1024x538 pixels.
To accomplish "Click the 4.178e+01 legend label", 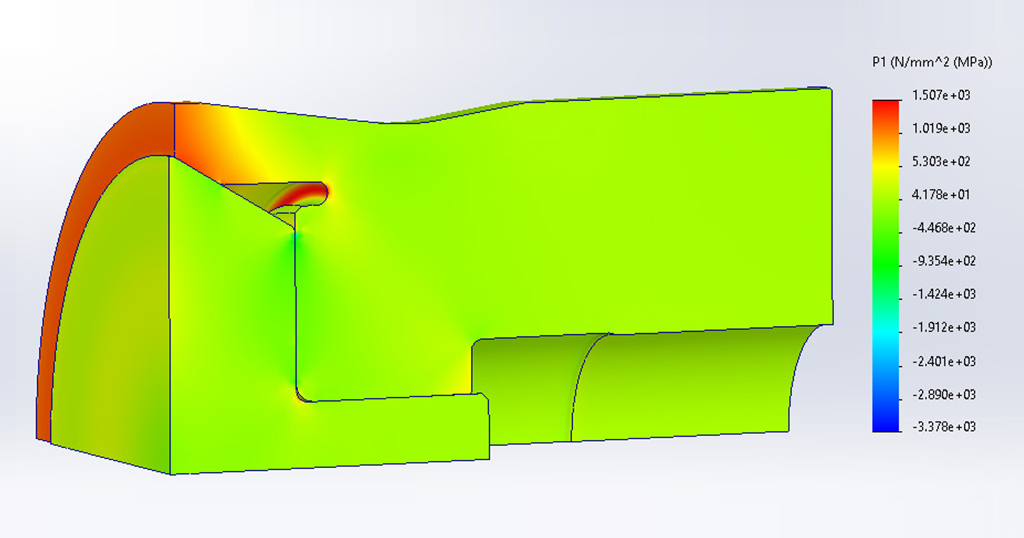I will [x=941, y=194].
